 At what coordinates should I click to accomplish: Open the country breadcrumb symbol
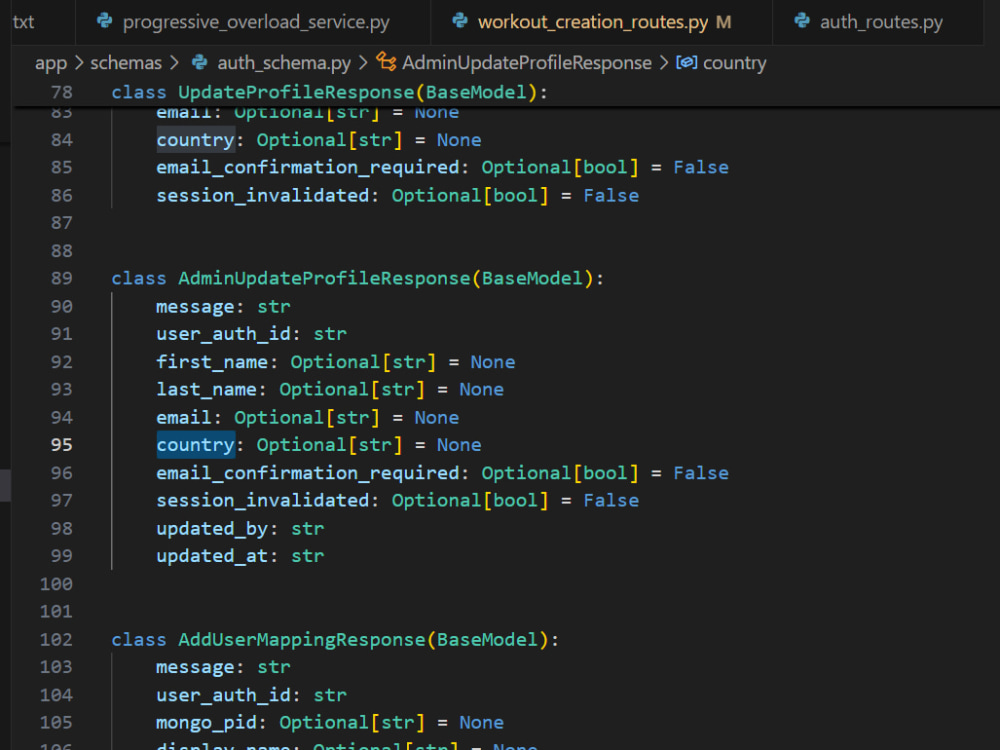[x=734, y=63]
